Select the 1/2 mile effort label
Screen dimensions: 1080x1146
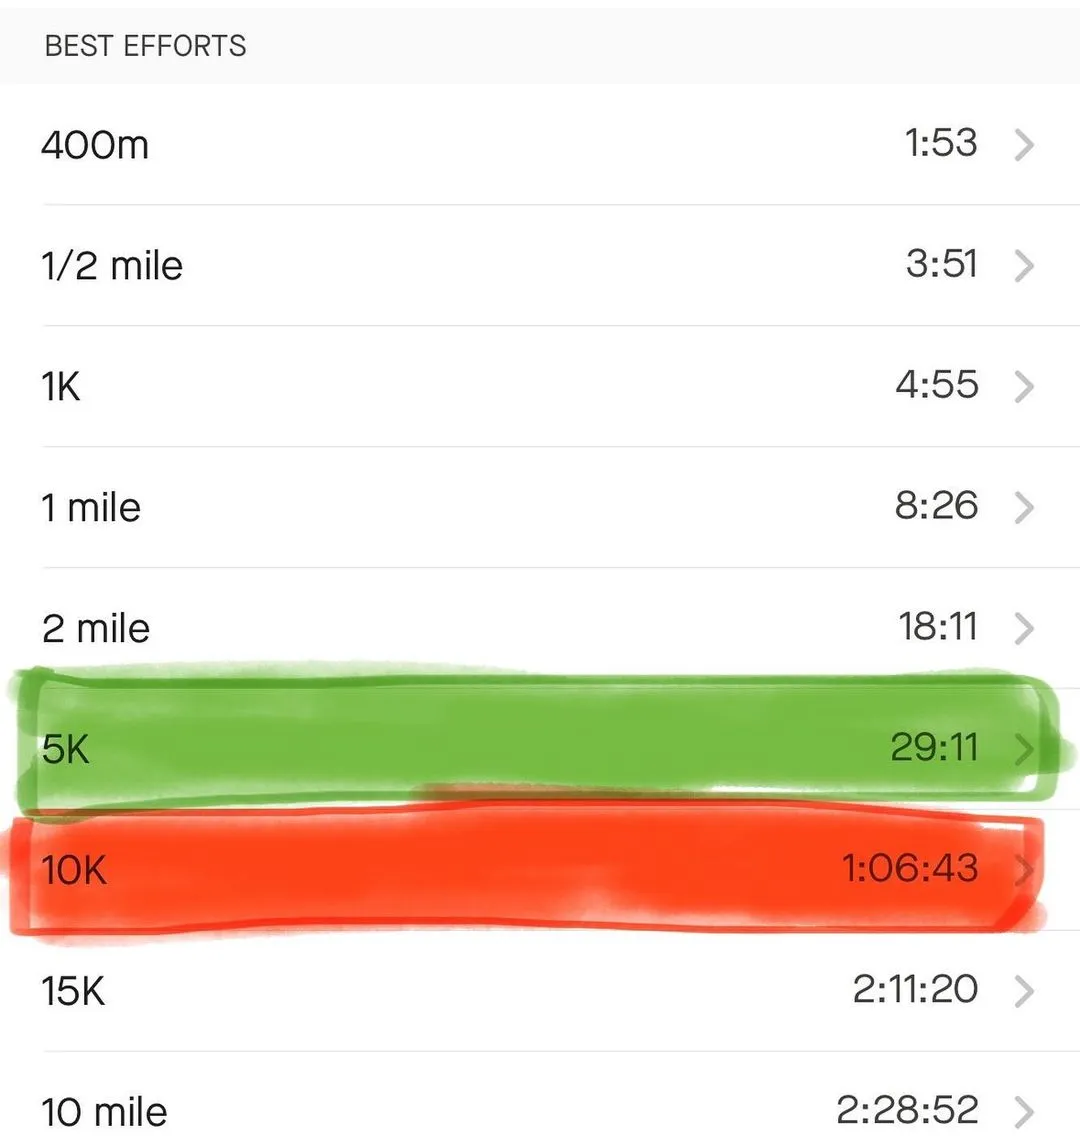tap(112, 266)
